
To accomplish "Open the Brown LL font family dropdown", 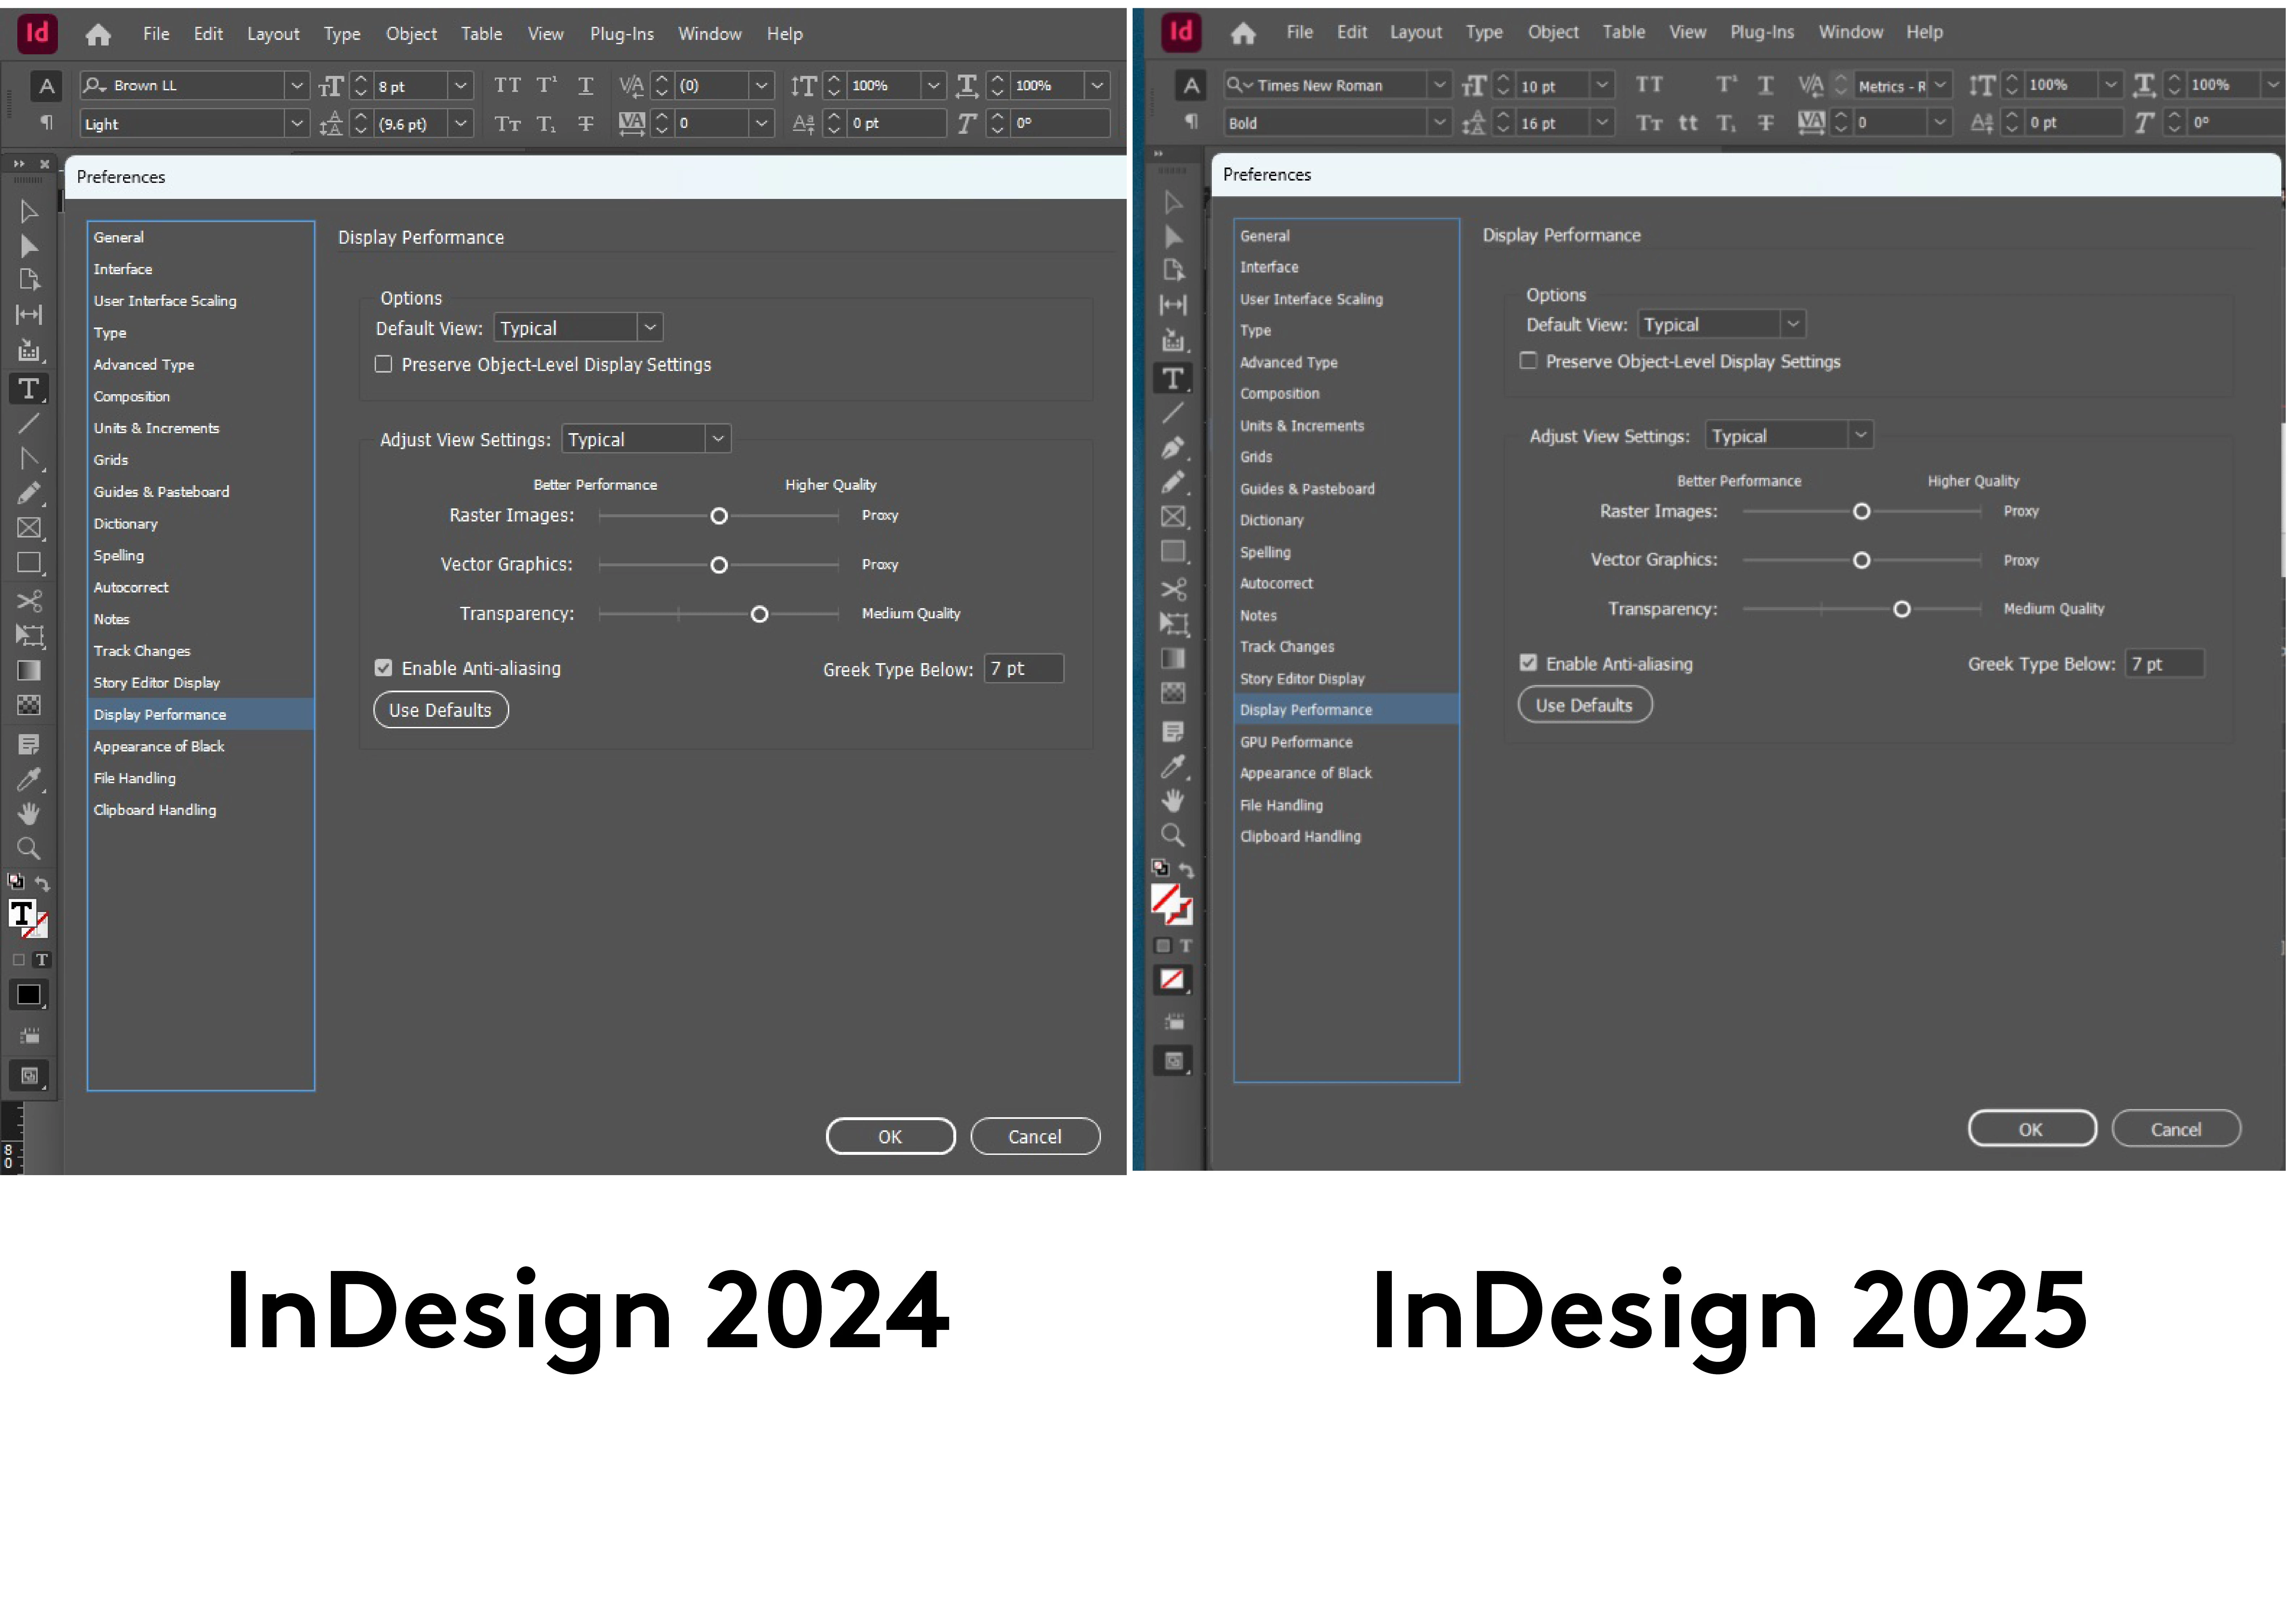I will (296, 86).
